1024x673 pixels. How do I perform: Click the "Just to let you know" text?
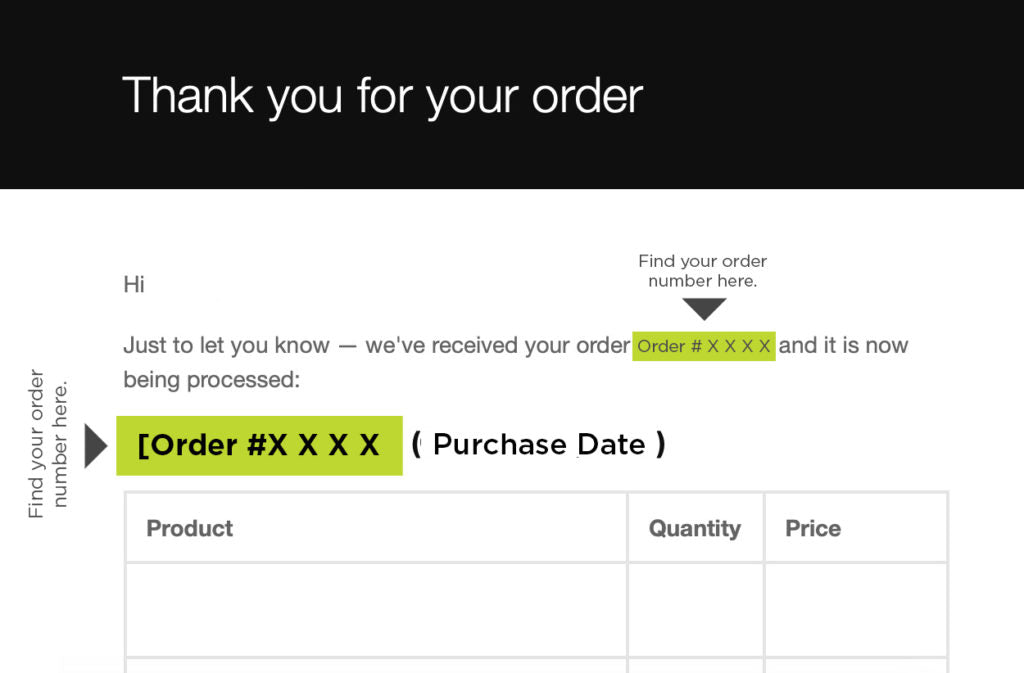point(226,346)
